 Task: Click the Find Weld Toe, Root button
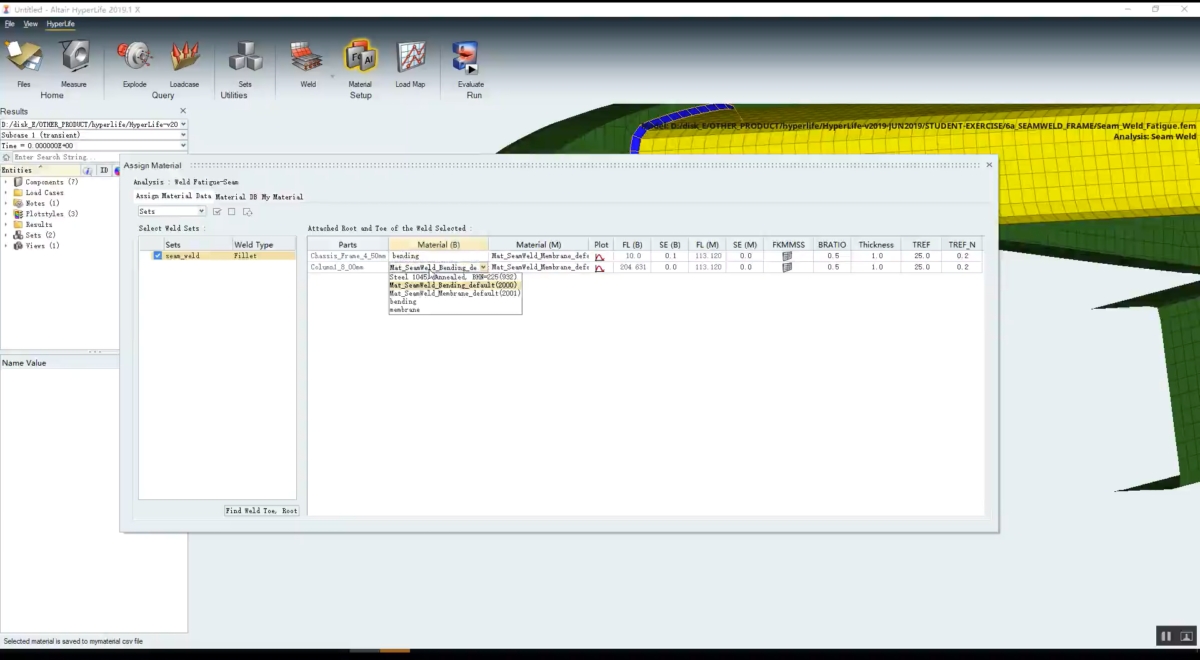coord(261,510)
